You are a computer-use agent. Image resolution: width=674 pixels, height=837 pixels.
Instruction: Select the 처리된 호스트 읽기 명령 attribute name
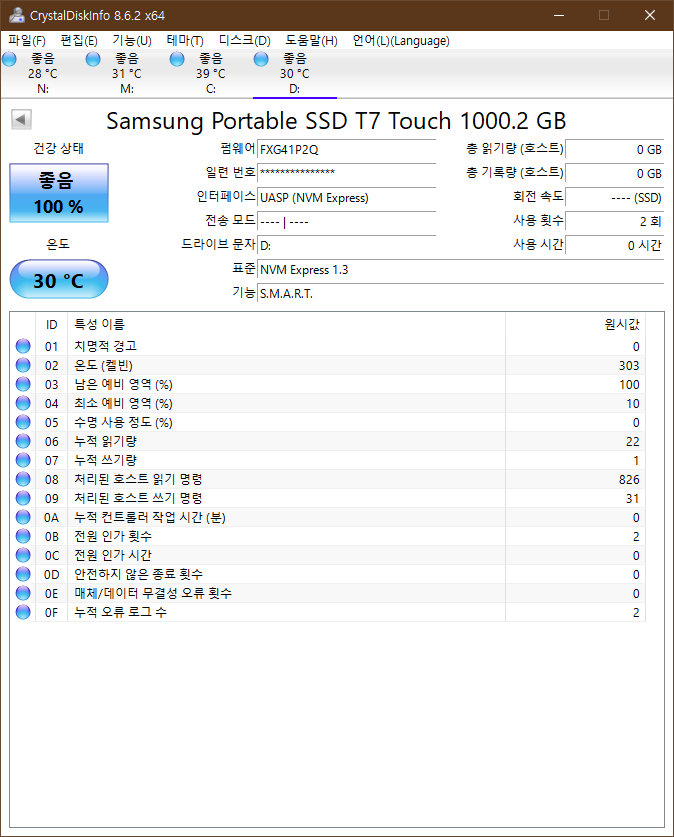pyautogui.click(x=138, y=479)
